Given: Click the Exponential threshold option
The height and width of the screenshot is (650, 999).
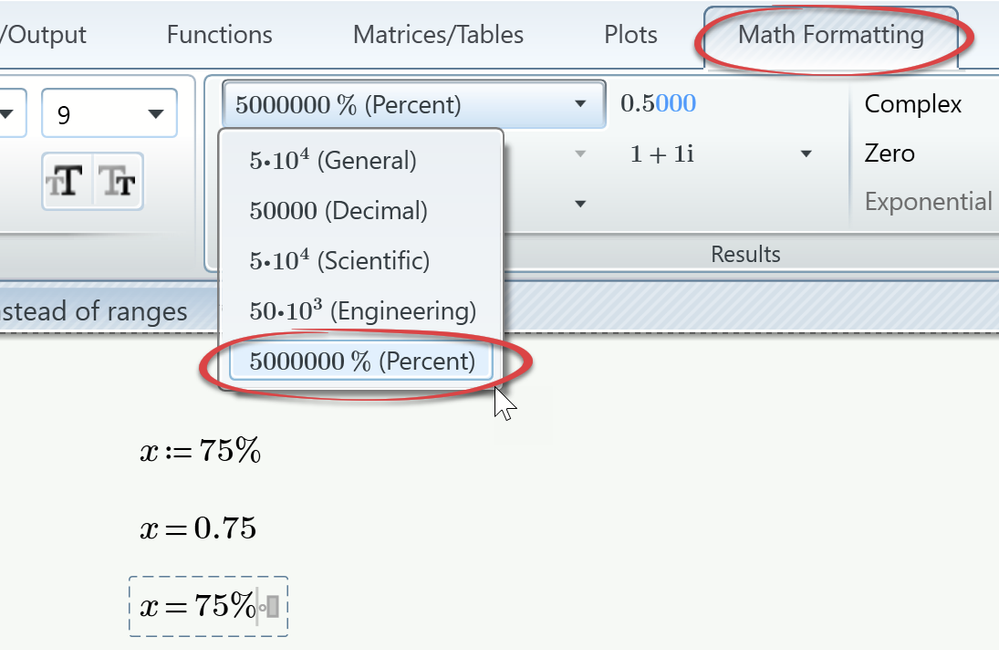Looking at the screenshot, I should (x=928, y=202).
